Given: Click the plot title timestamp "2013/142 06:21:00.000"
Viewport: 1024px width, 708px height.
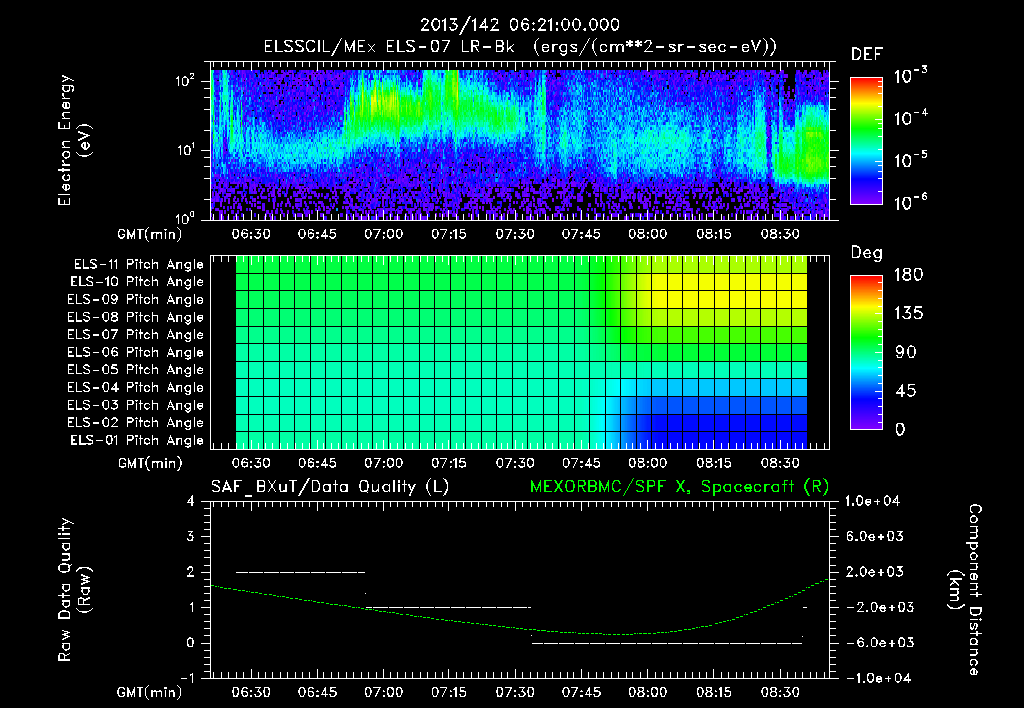Looking at the screenshot, I should [519, 25].
